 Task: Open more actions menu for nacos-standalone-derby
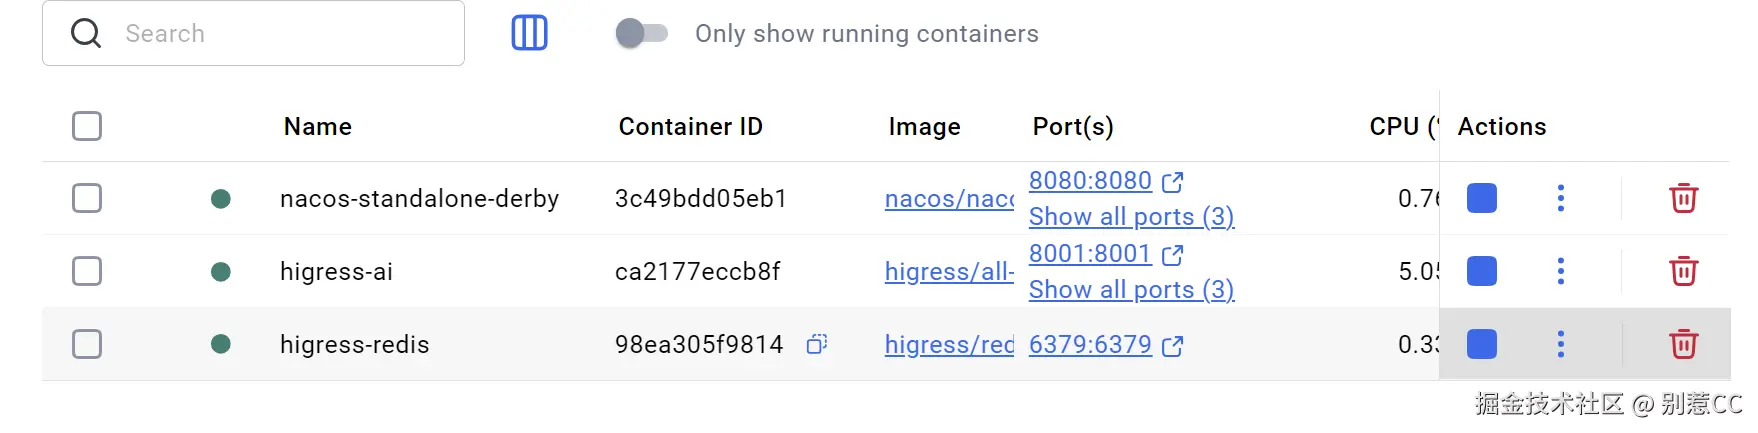[x=1560, y=198]
